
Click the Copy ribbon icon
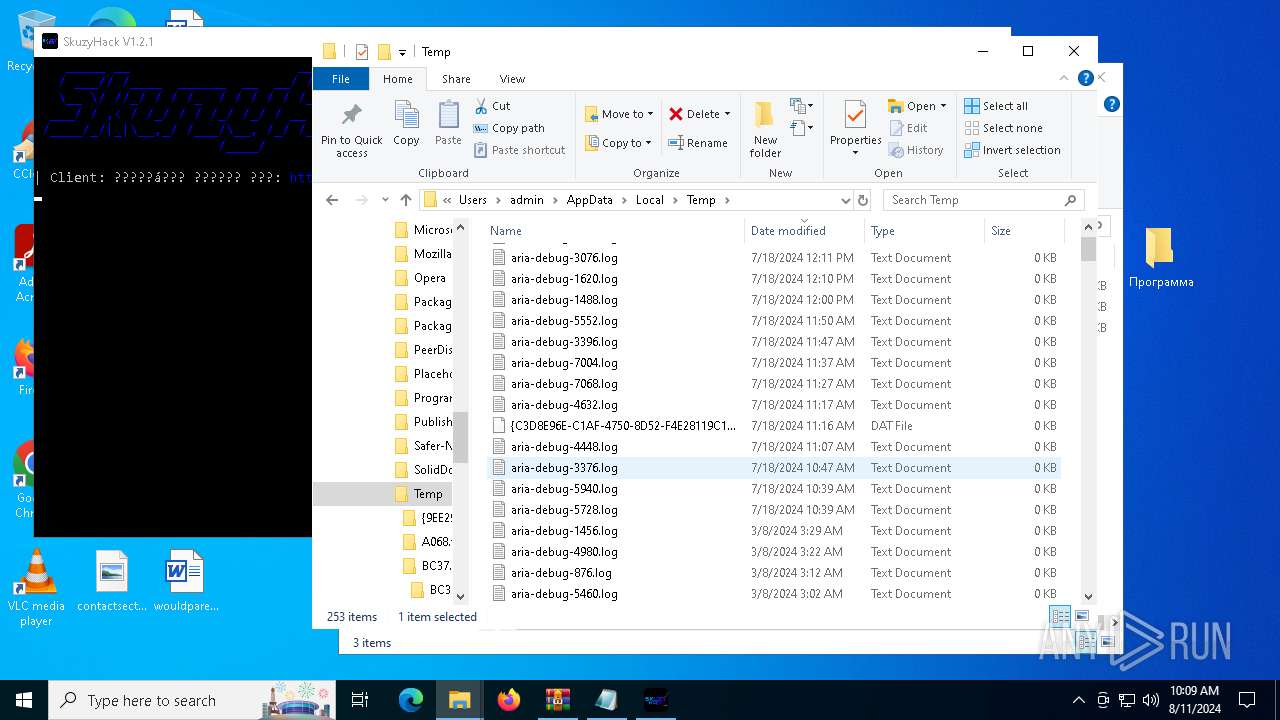coord(406,114)
